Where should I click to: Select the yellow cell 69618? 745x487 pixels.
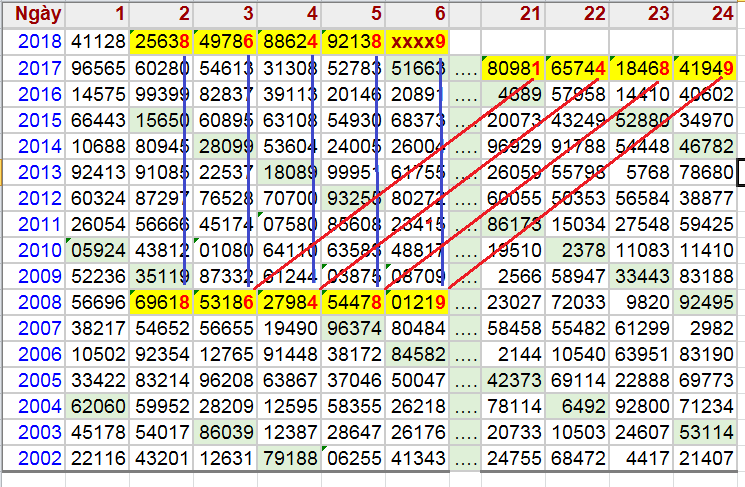click(160, 302)
